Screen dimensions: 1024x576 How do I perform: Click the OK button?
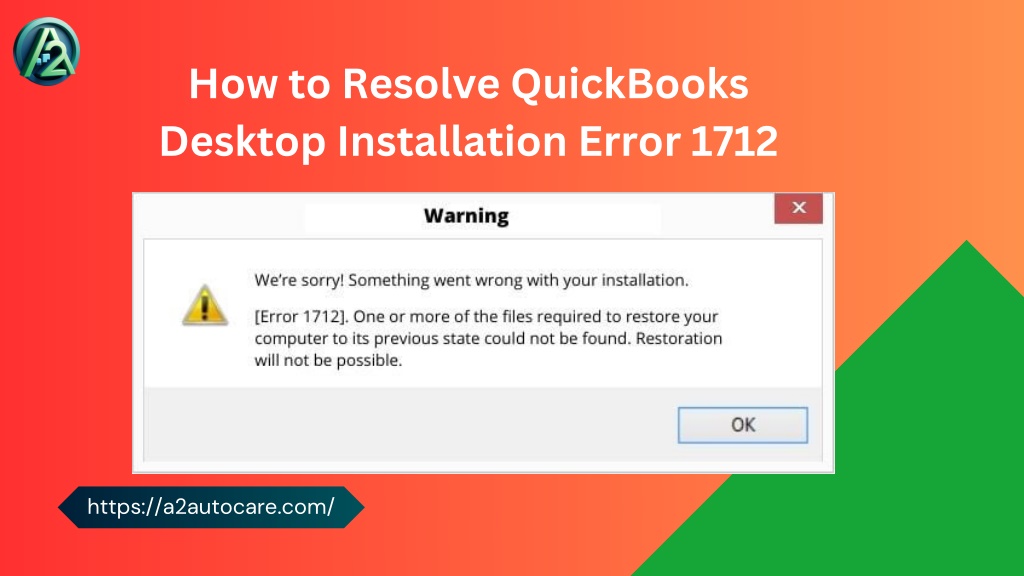[743, 425]
